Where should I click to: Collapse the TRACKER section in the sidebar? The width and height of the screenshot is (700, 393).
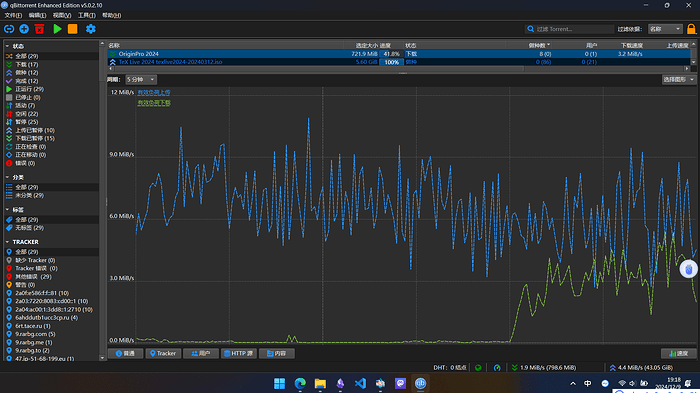click(x=7, y=242)
